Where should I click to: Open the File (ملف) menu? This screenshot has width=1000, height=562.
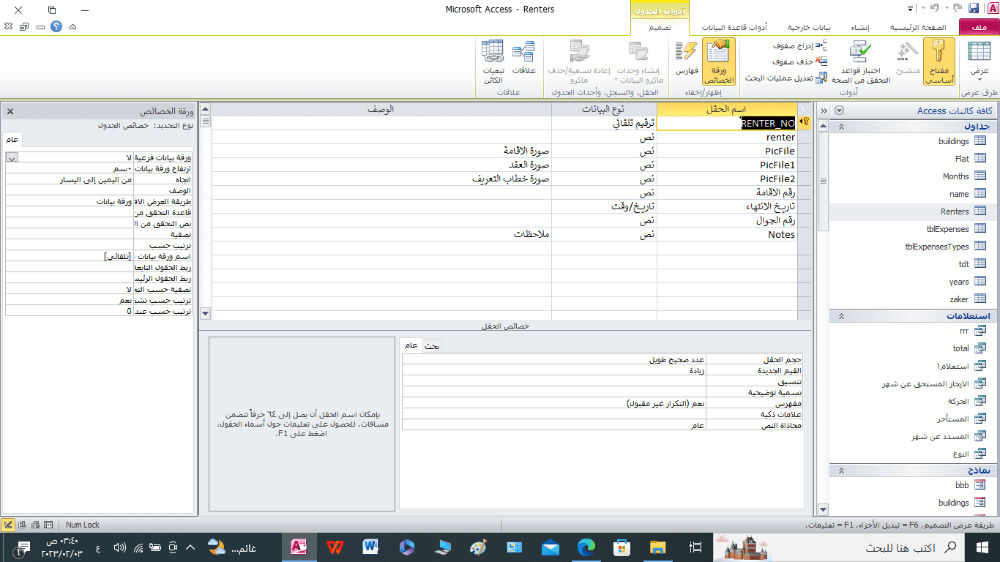pos(977,27)
